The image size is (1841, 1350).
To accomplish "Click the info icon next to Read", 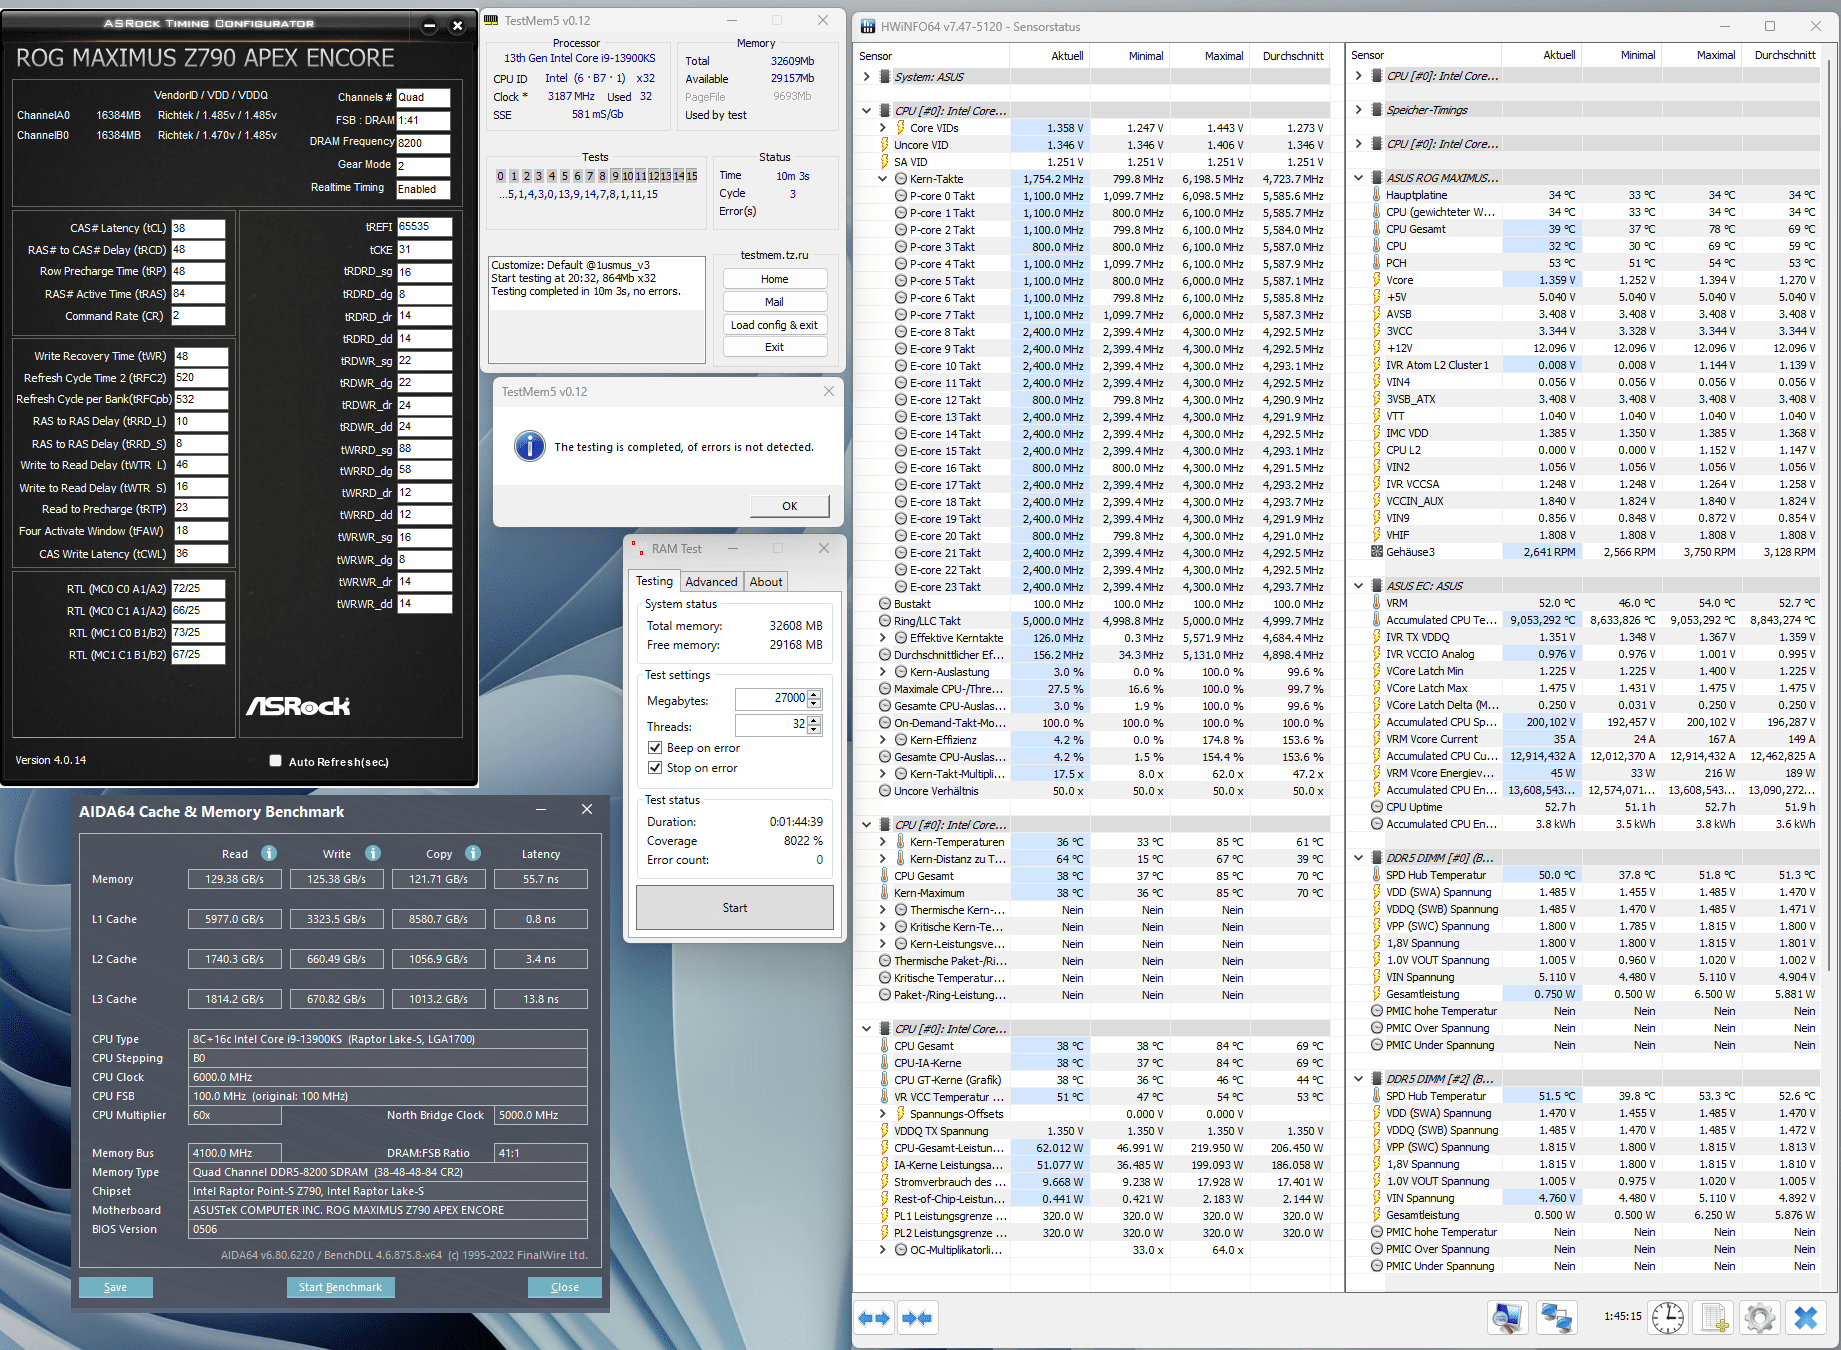I will [269, 853].
